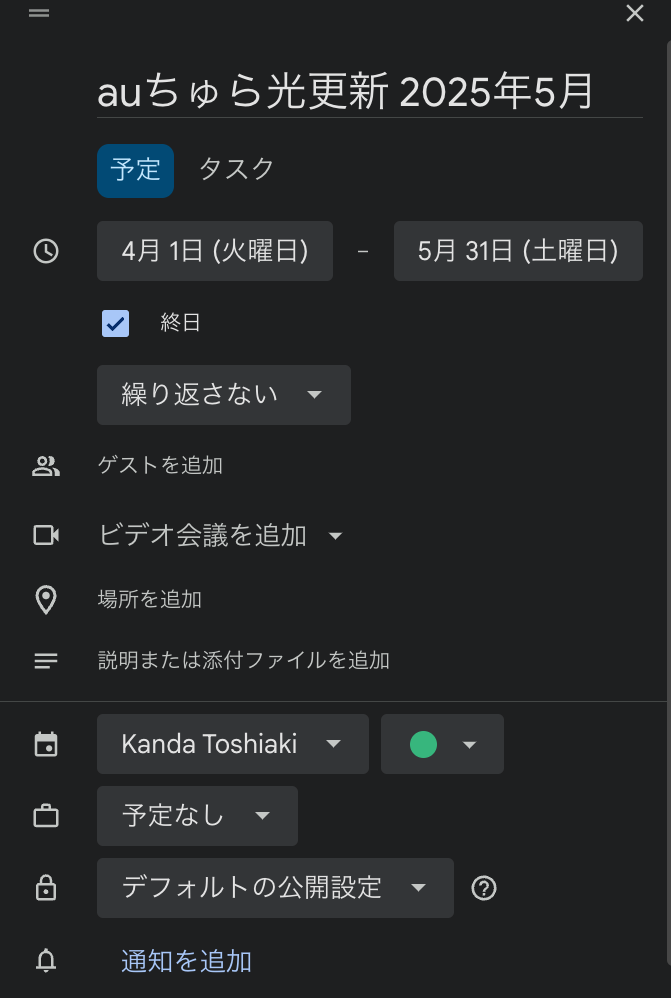The image size is (671, 998).
Task: Select the 予定 tab
Action: pos(135,169)
